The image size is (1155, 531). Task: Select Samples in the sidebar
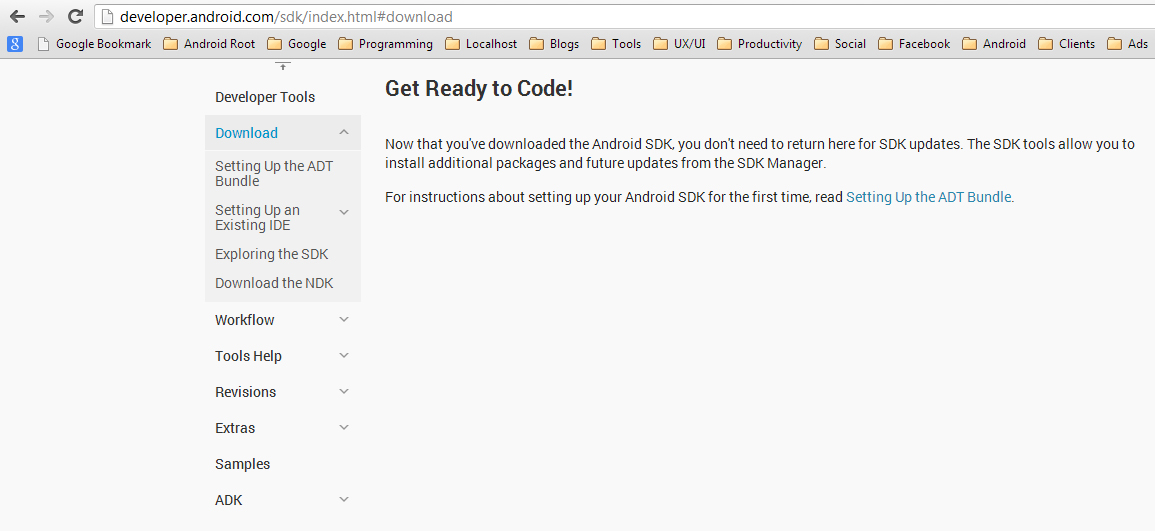[x=242, y=464]
